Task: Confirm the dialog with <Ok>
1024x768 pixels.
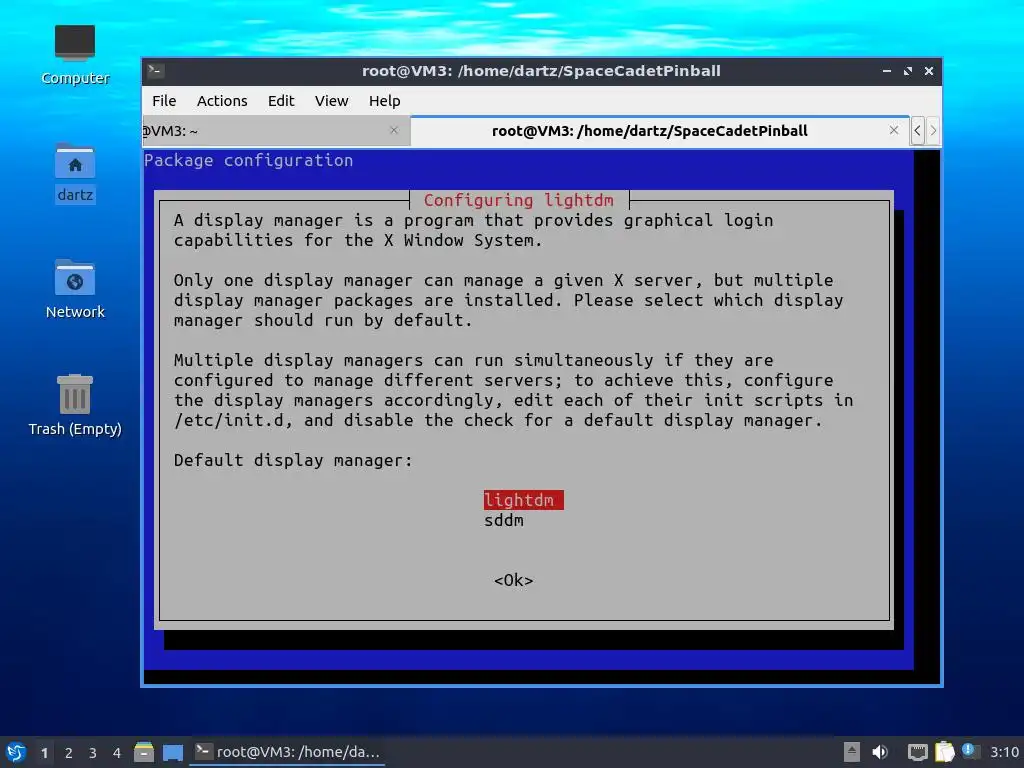Action: 513,581
